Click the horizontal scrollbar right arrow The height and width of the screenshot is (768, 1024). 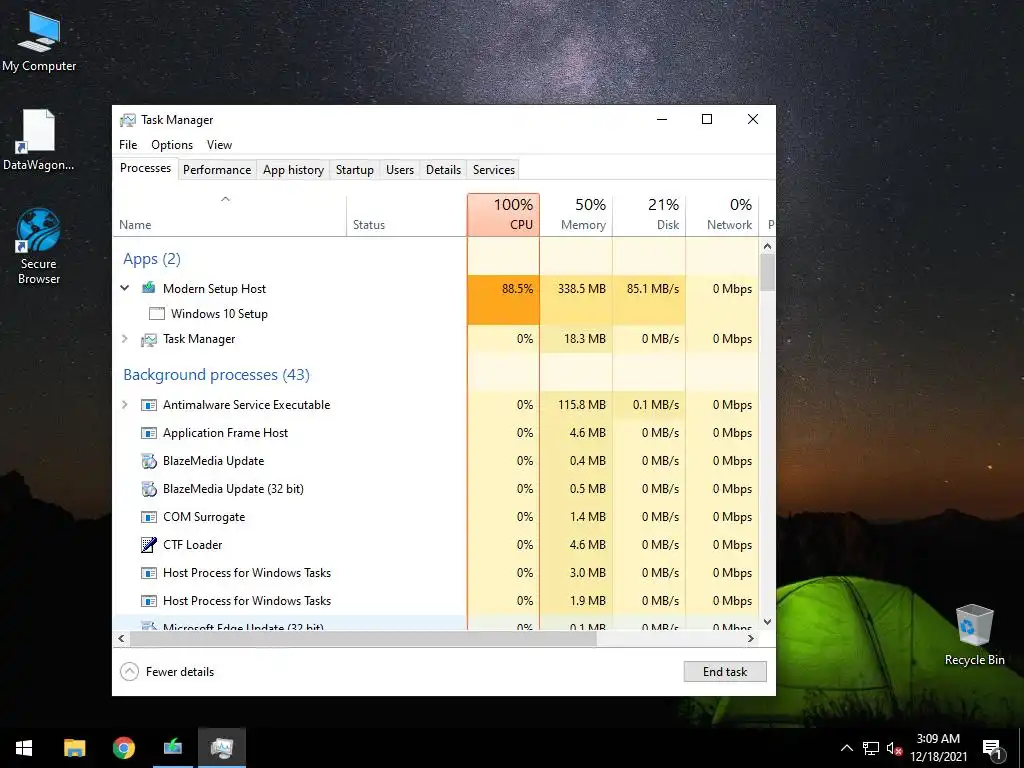(x=751, y=638)
